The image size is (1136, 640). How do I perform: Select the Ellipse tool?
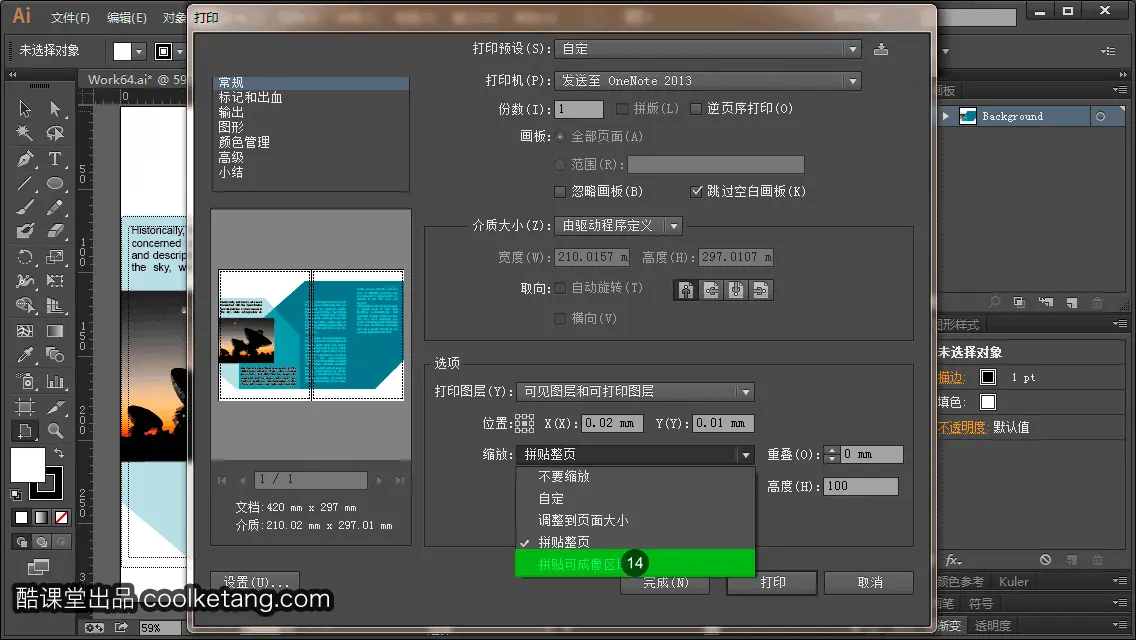[x=55, y=183]
